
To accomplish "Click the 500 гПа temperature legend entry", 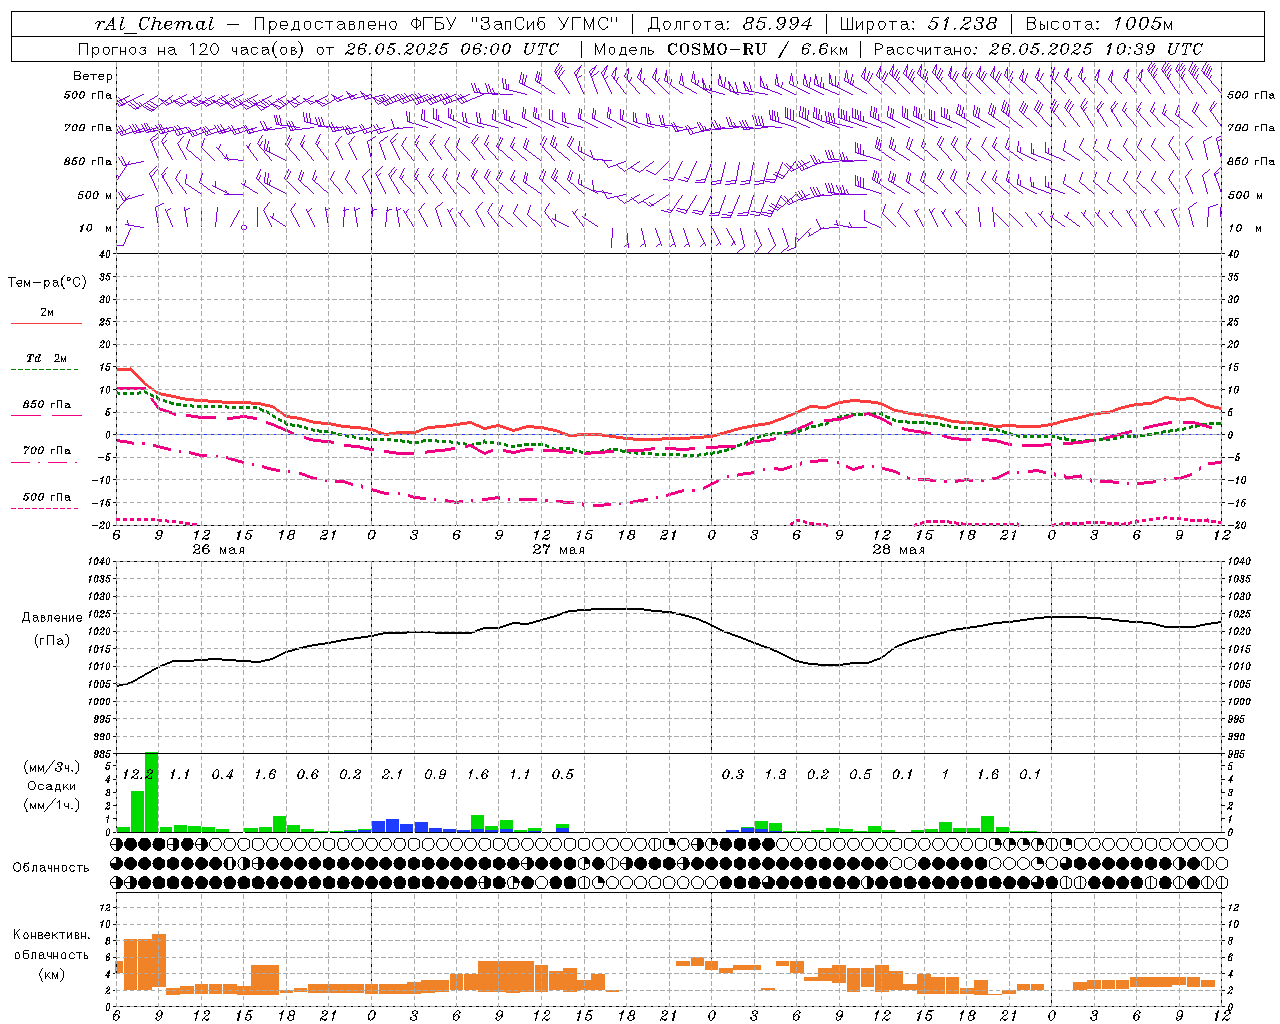I will pos(46,498).
